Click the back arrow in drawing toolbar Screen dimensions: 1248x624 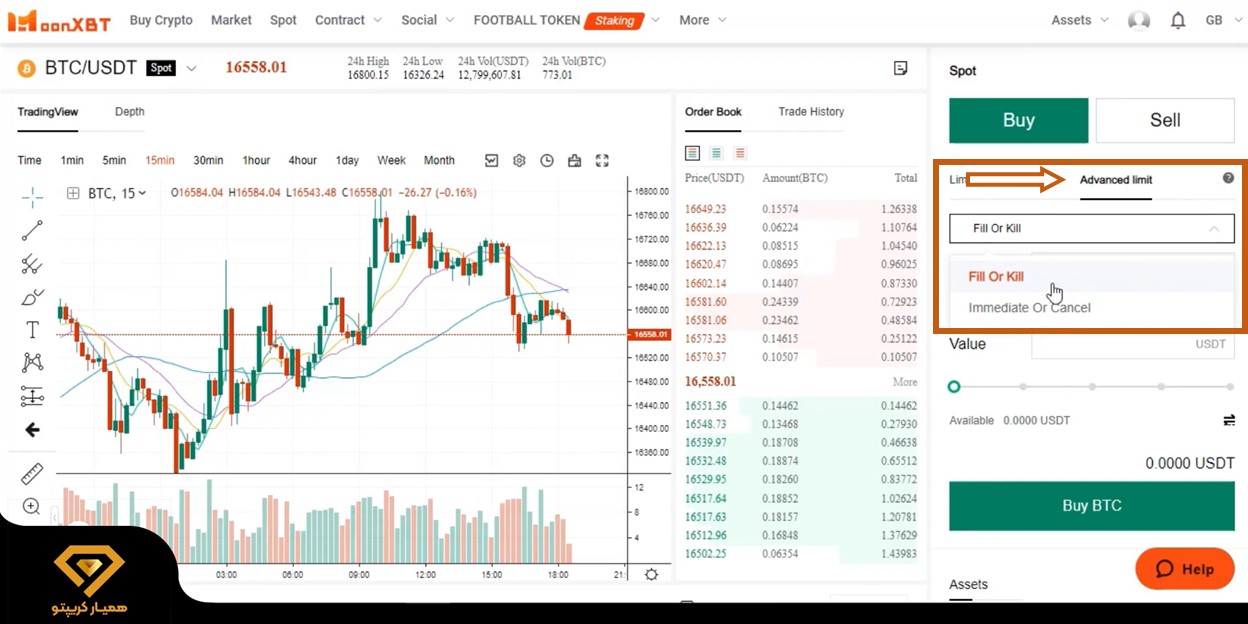tap(32, 430)
